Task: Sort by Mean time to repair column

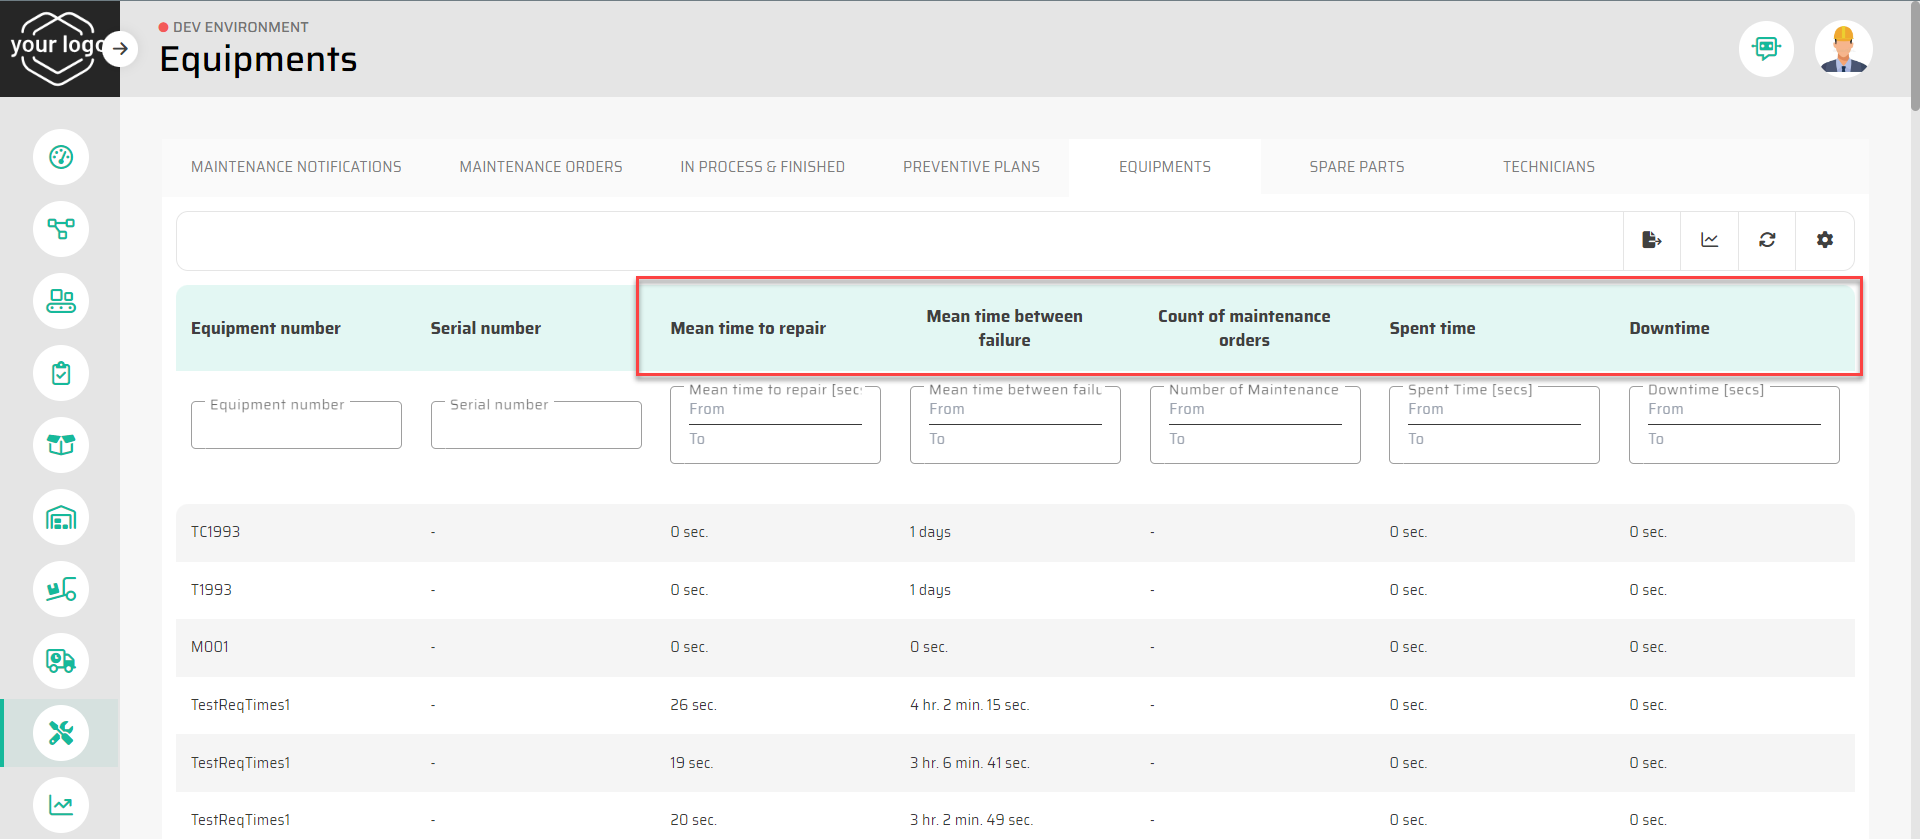Action: pyautogui.click(x=747, y=328)
